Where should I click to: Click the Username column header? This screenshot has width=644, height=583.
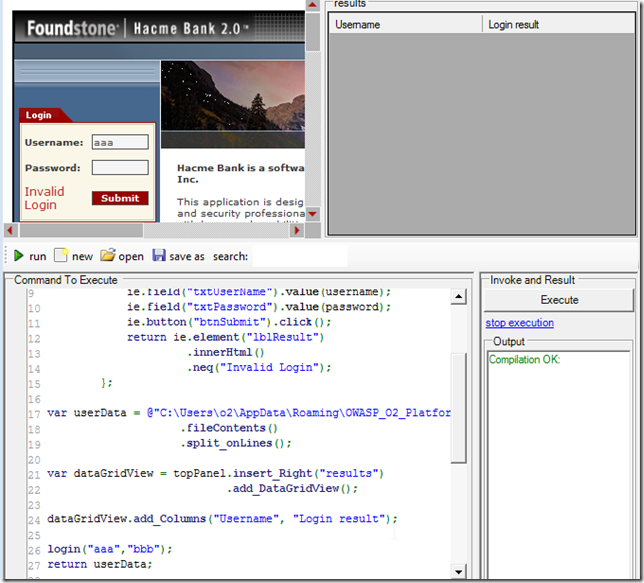(x=405, y=24)
